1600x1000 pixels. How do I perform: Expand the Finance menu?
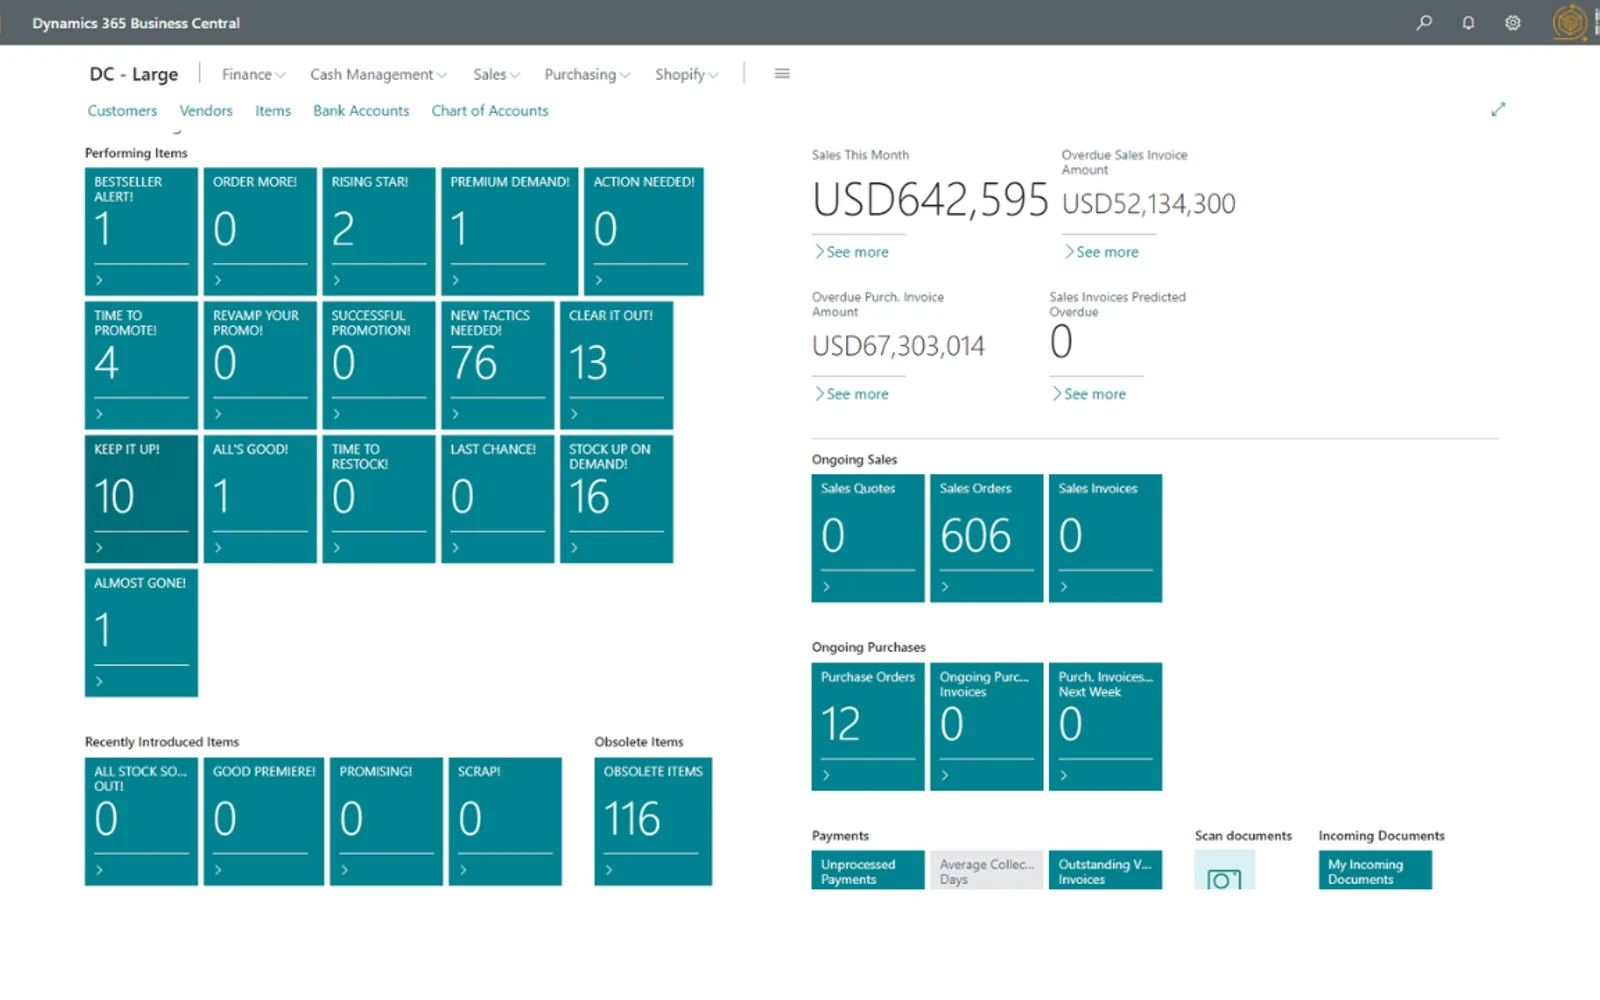[254, 74]
